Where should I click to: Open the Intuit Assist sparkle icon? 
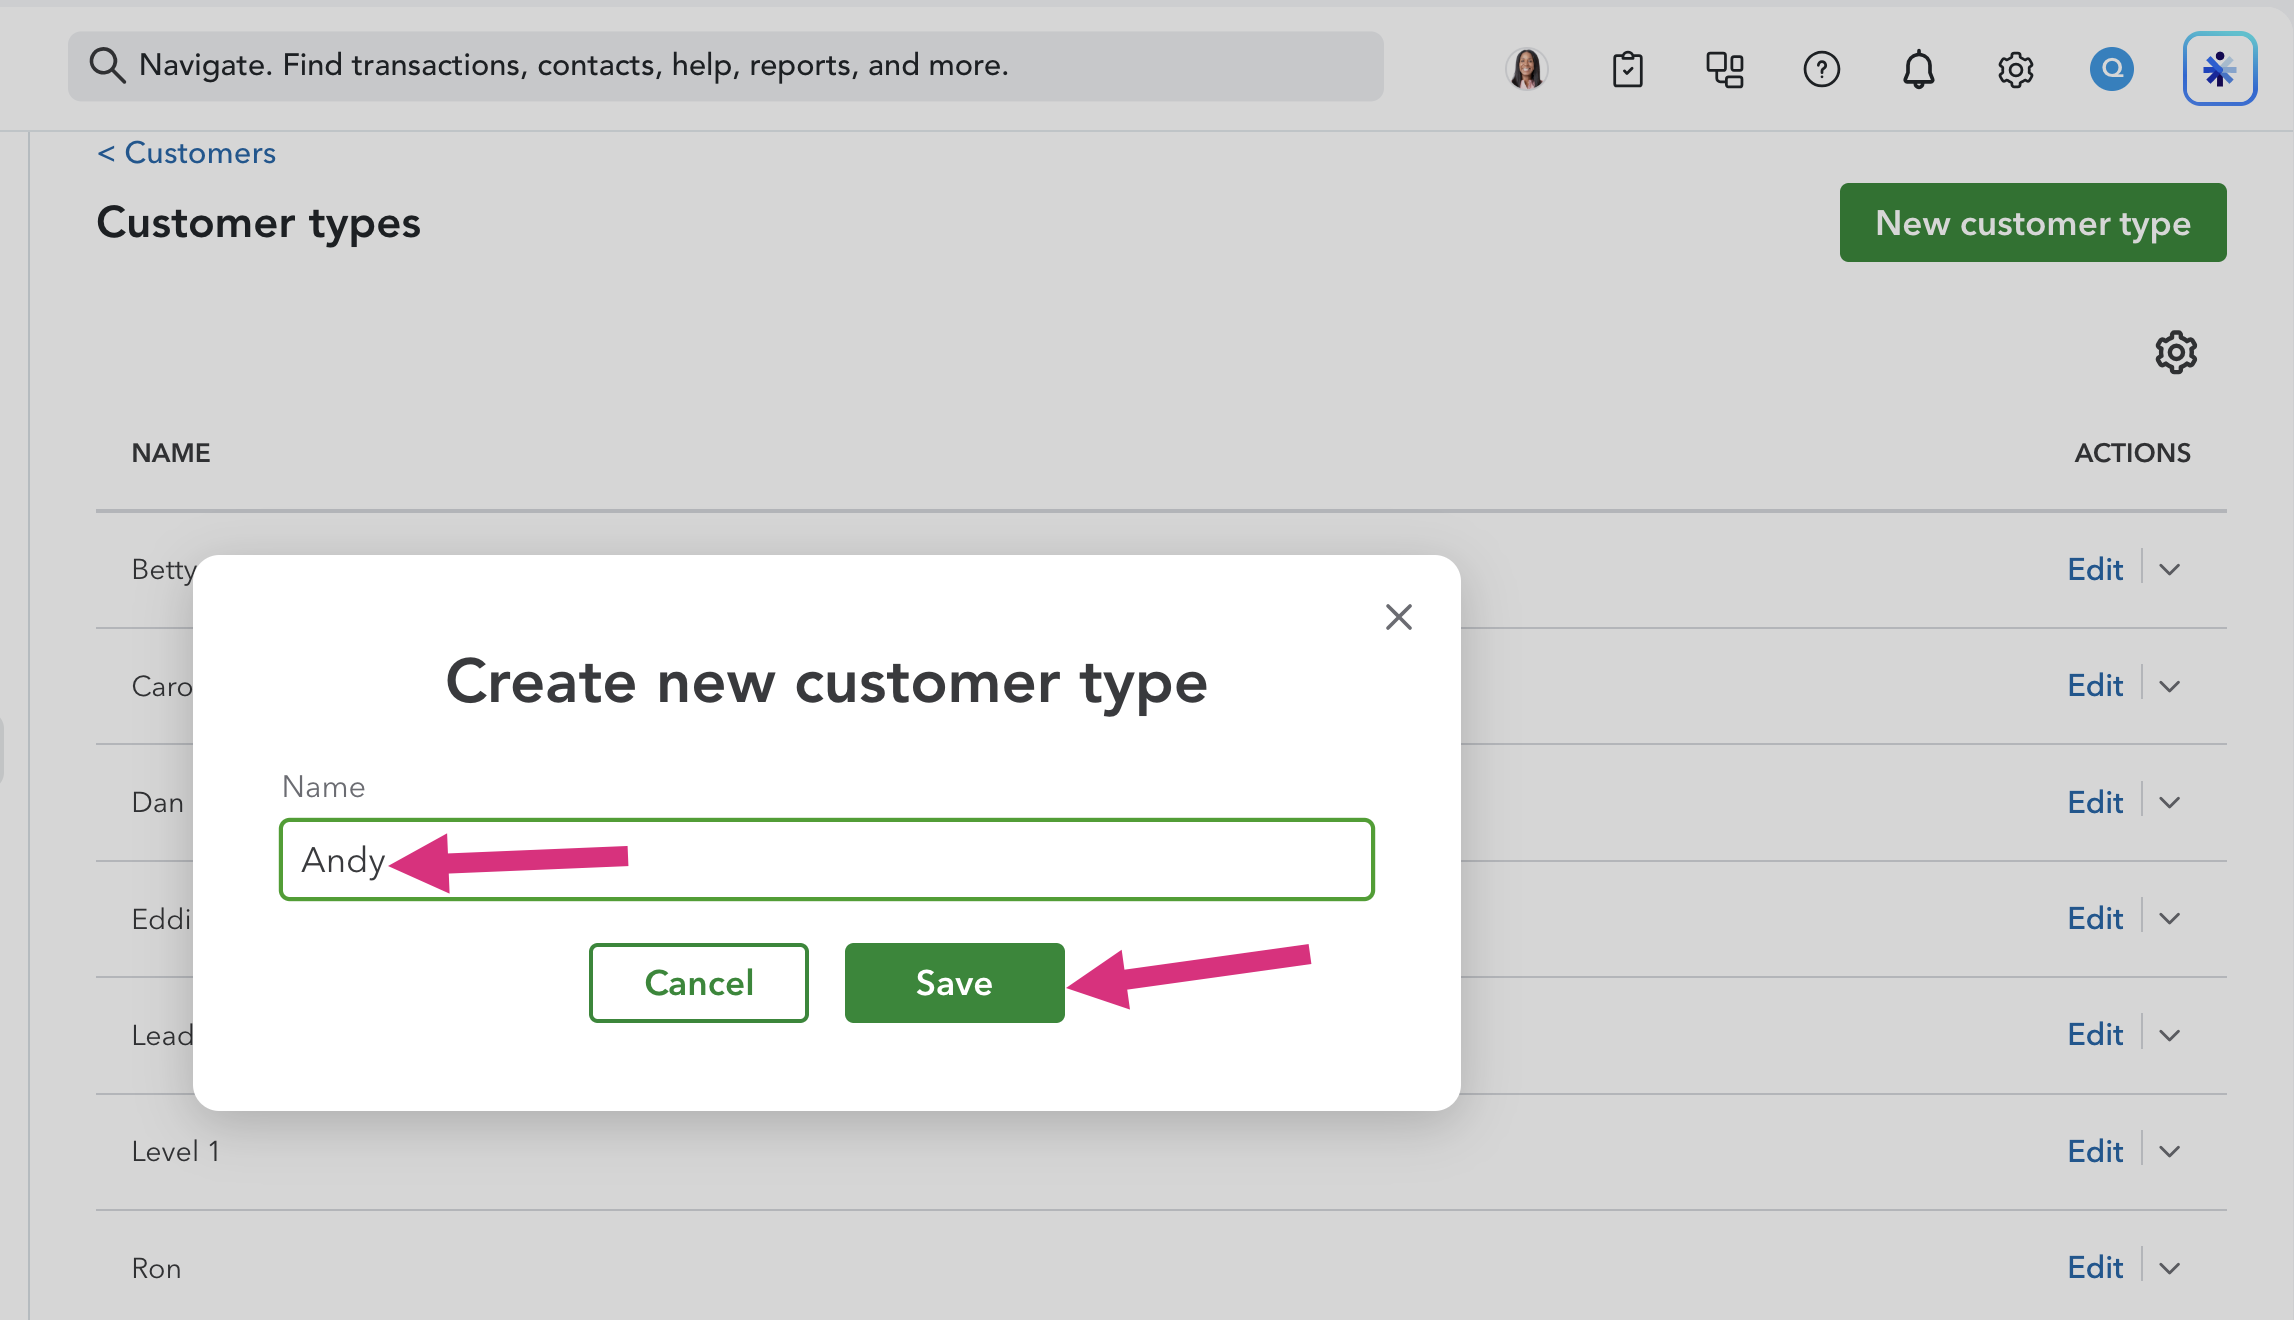pyautogui.click(x=2220, y=69)
